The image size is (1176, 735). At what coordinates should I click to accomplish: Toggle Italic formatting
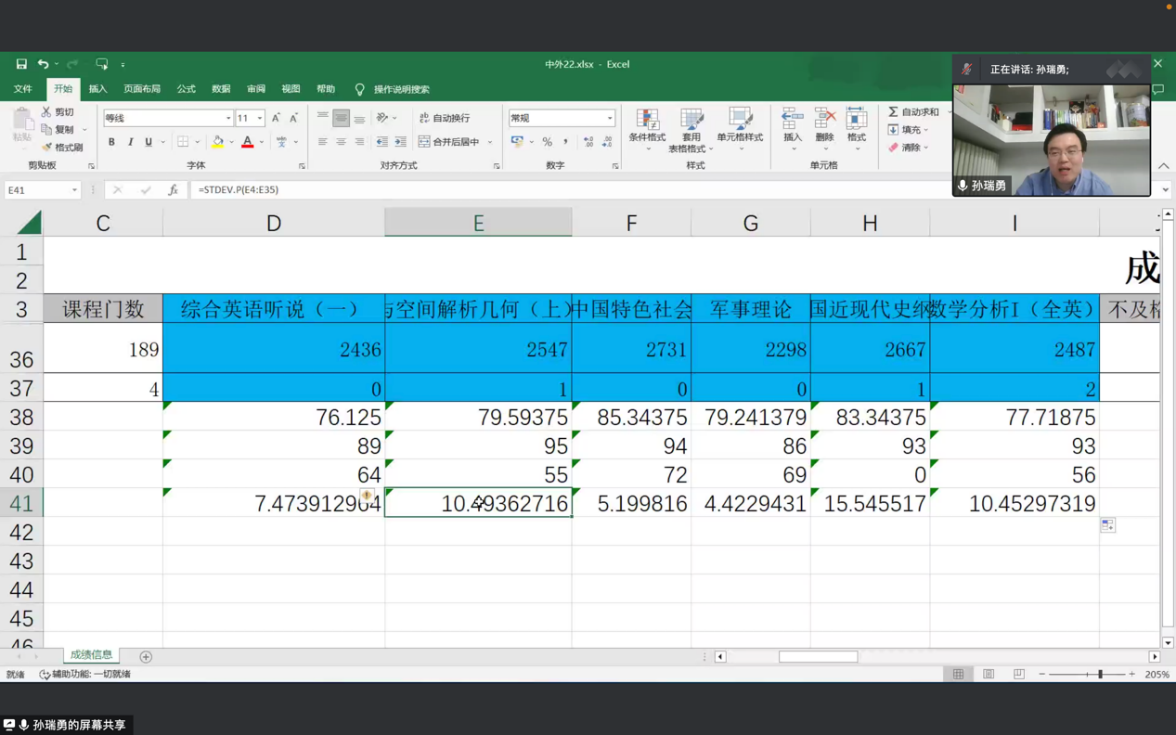(x=130, y=142)
